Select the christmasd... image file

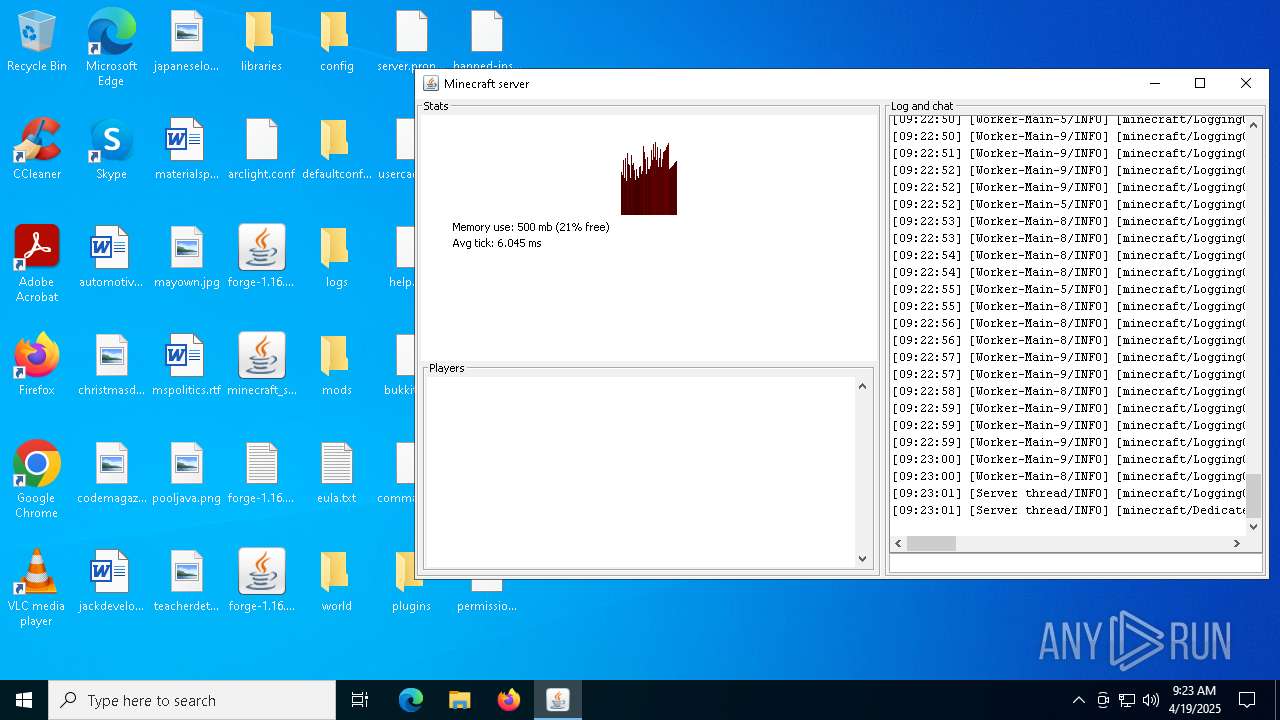pos(111,365)
